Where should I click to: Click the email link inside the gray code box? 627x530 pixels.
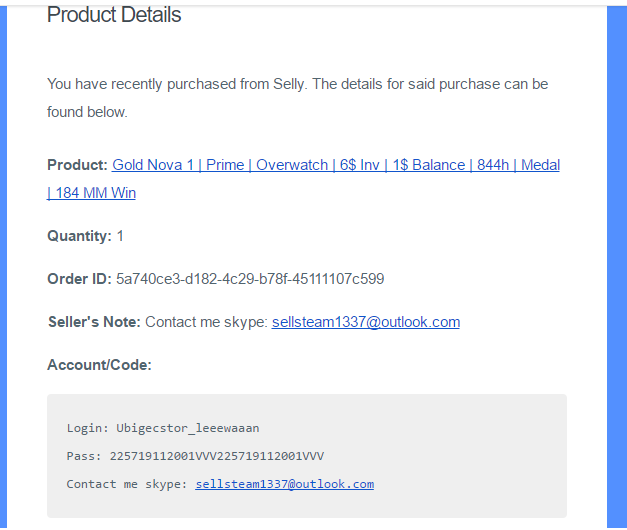[284, 484]
